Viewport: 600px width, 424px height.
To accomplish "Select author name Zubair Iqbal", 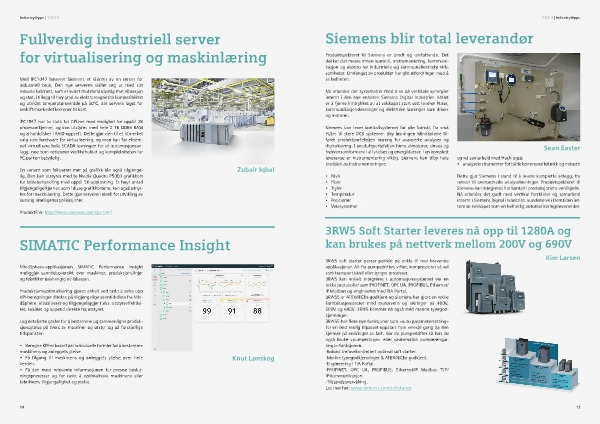I will 256,170.
